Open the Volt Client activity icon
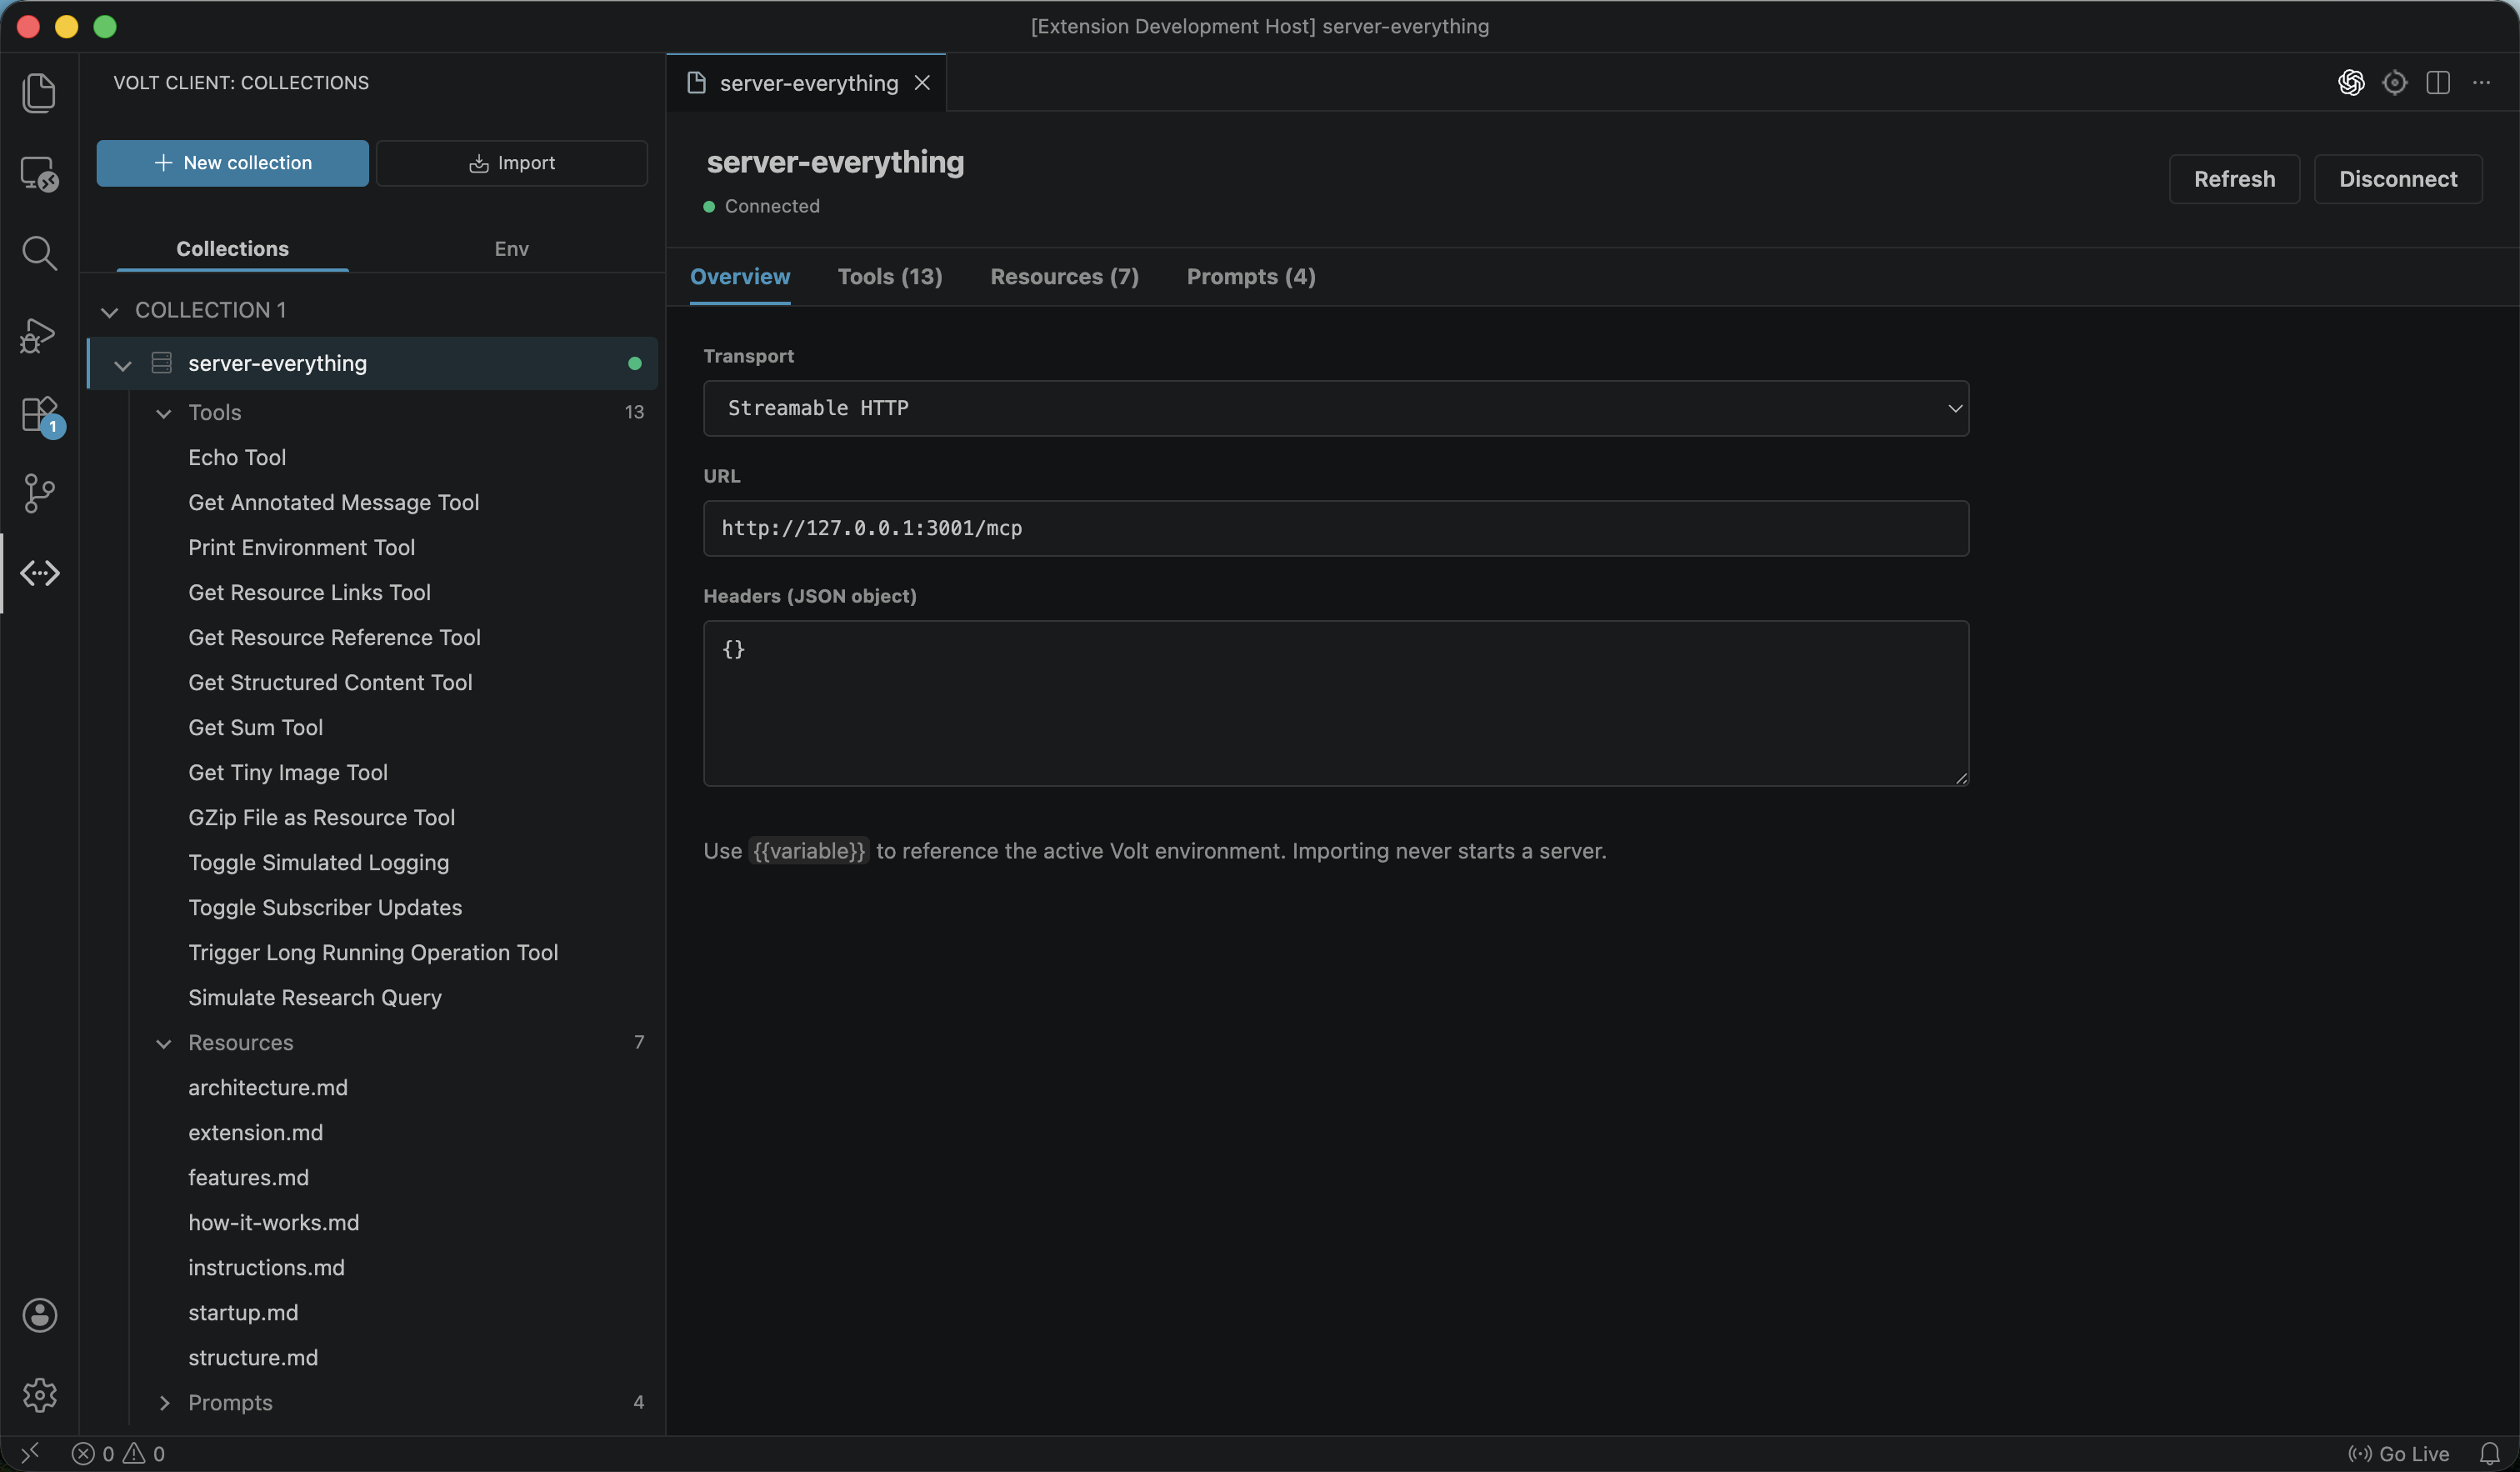This screenshot has height=1472, width=2520. 39,573
